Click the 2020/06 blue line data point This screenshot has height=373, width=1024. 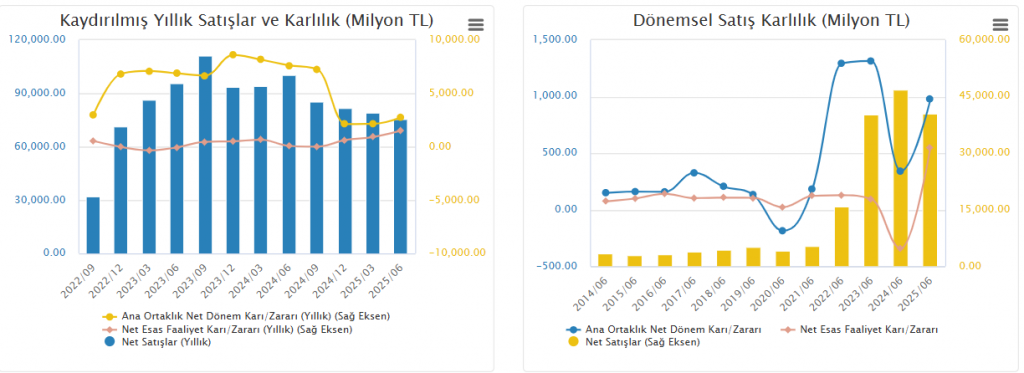coord(782,231)
